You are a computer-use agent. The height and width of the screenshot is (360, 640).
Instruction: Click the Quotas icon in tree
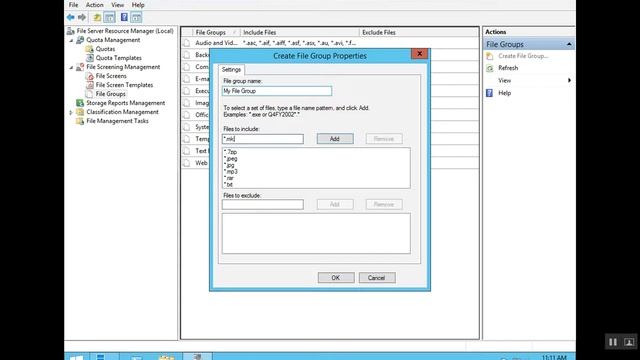pos(89,49)
